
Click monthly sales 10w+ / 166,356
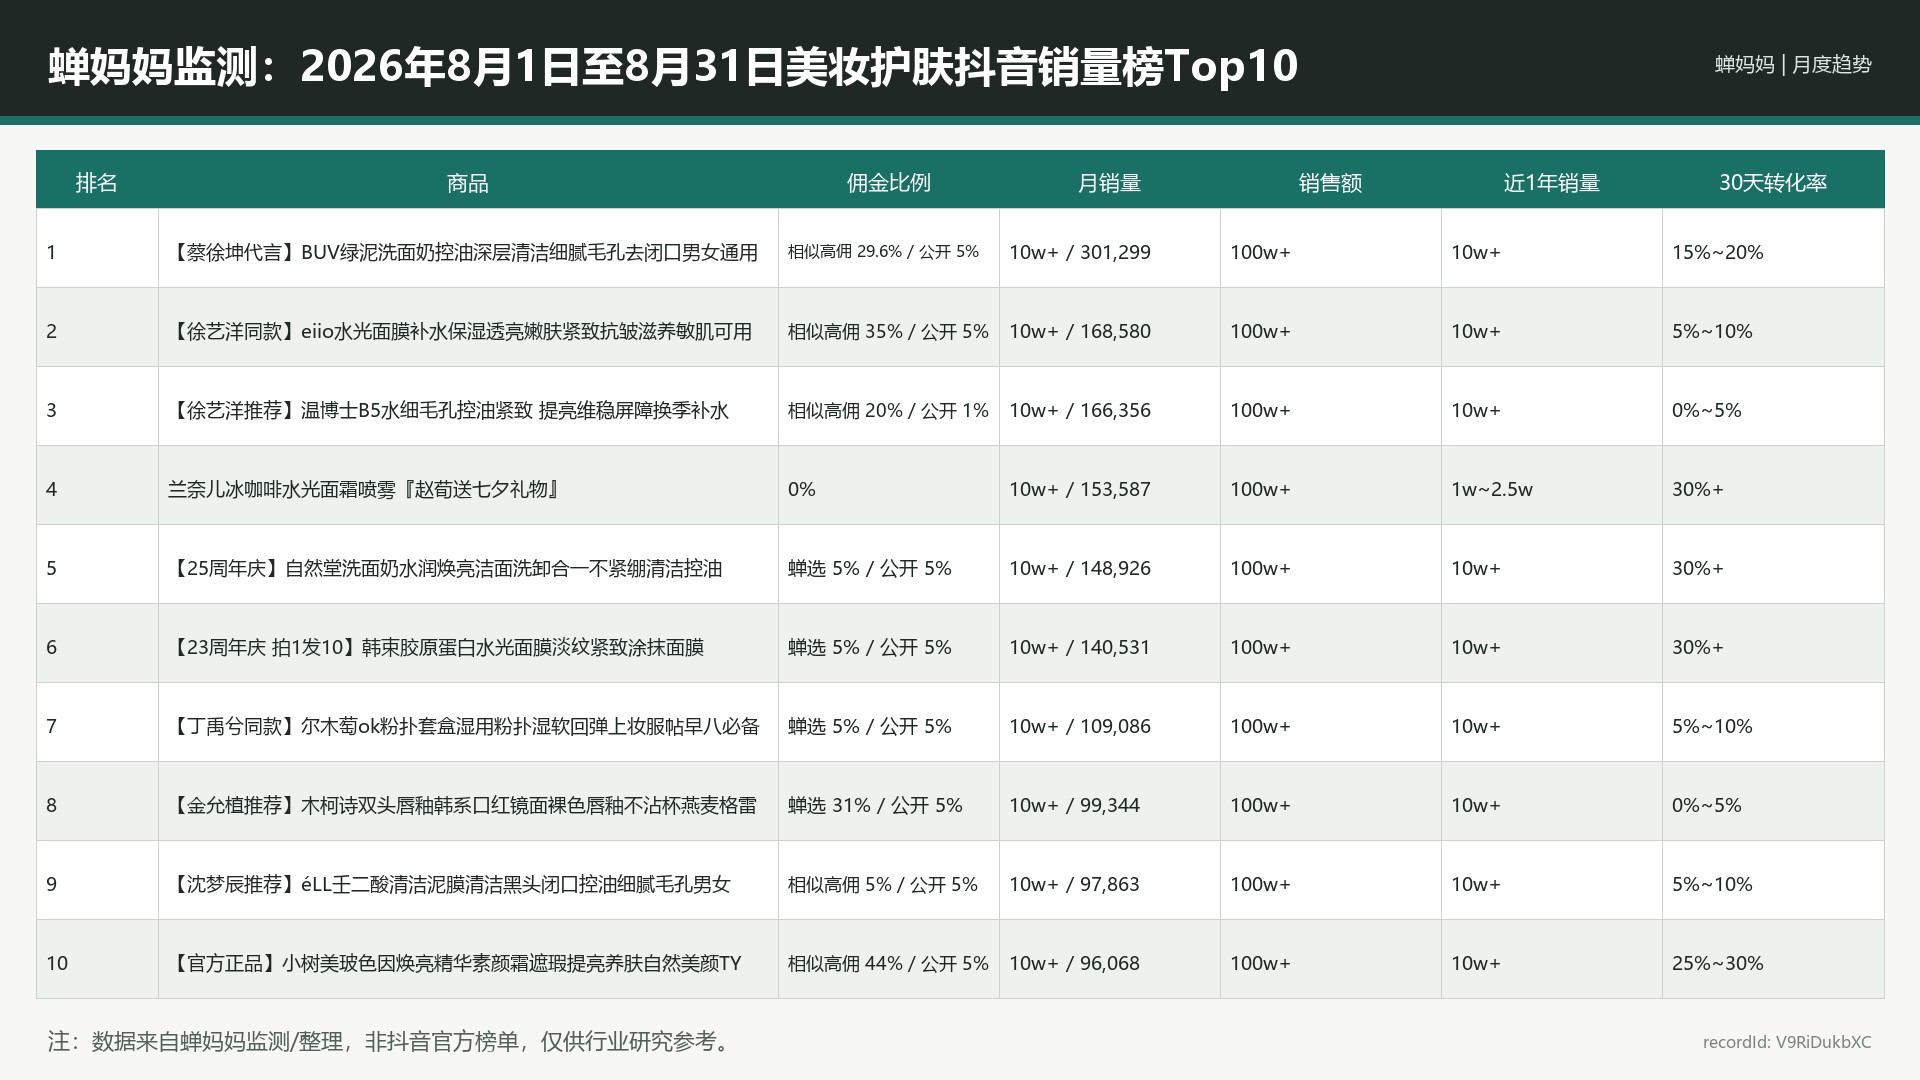[1080, 410]
